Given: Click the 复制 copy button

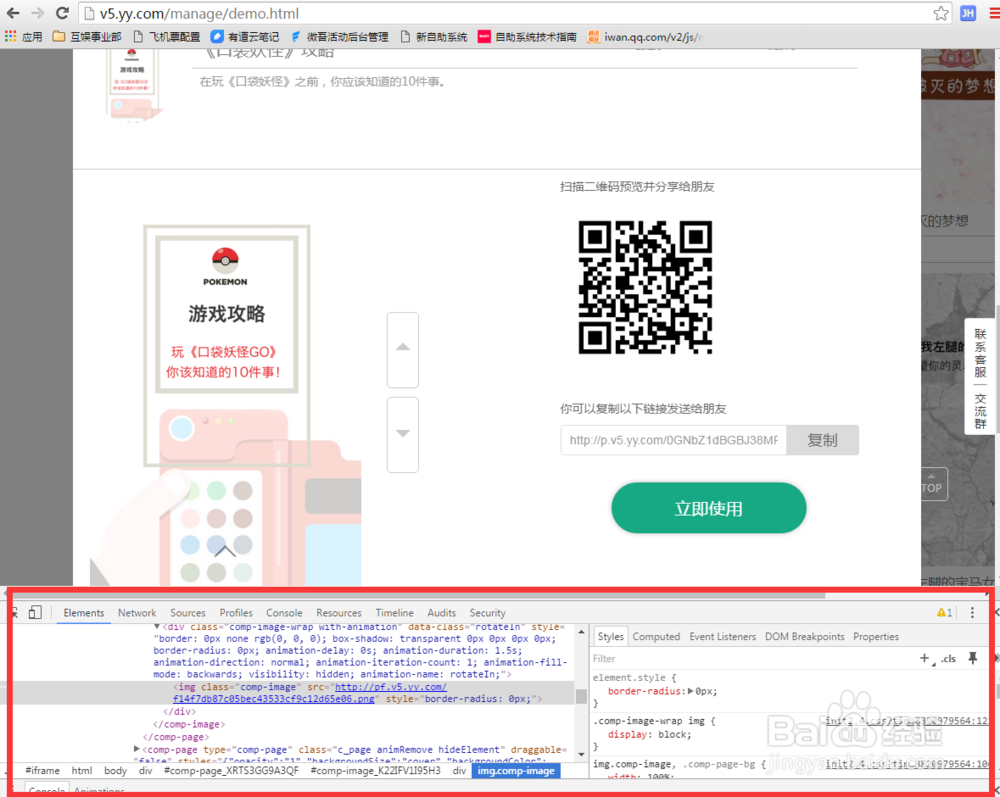Looking at the screenshot, I should coord(822,439).
